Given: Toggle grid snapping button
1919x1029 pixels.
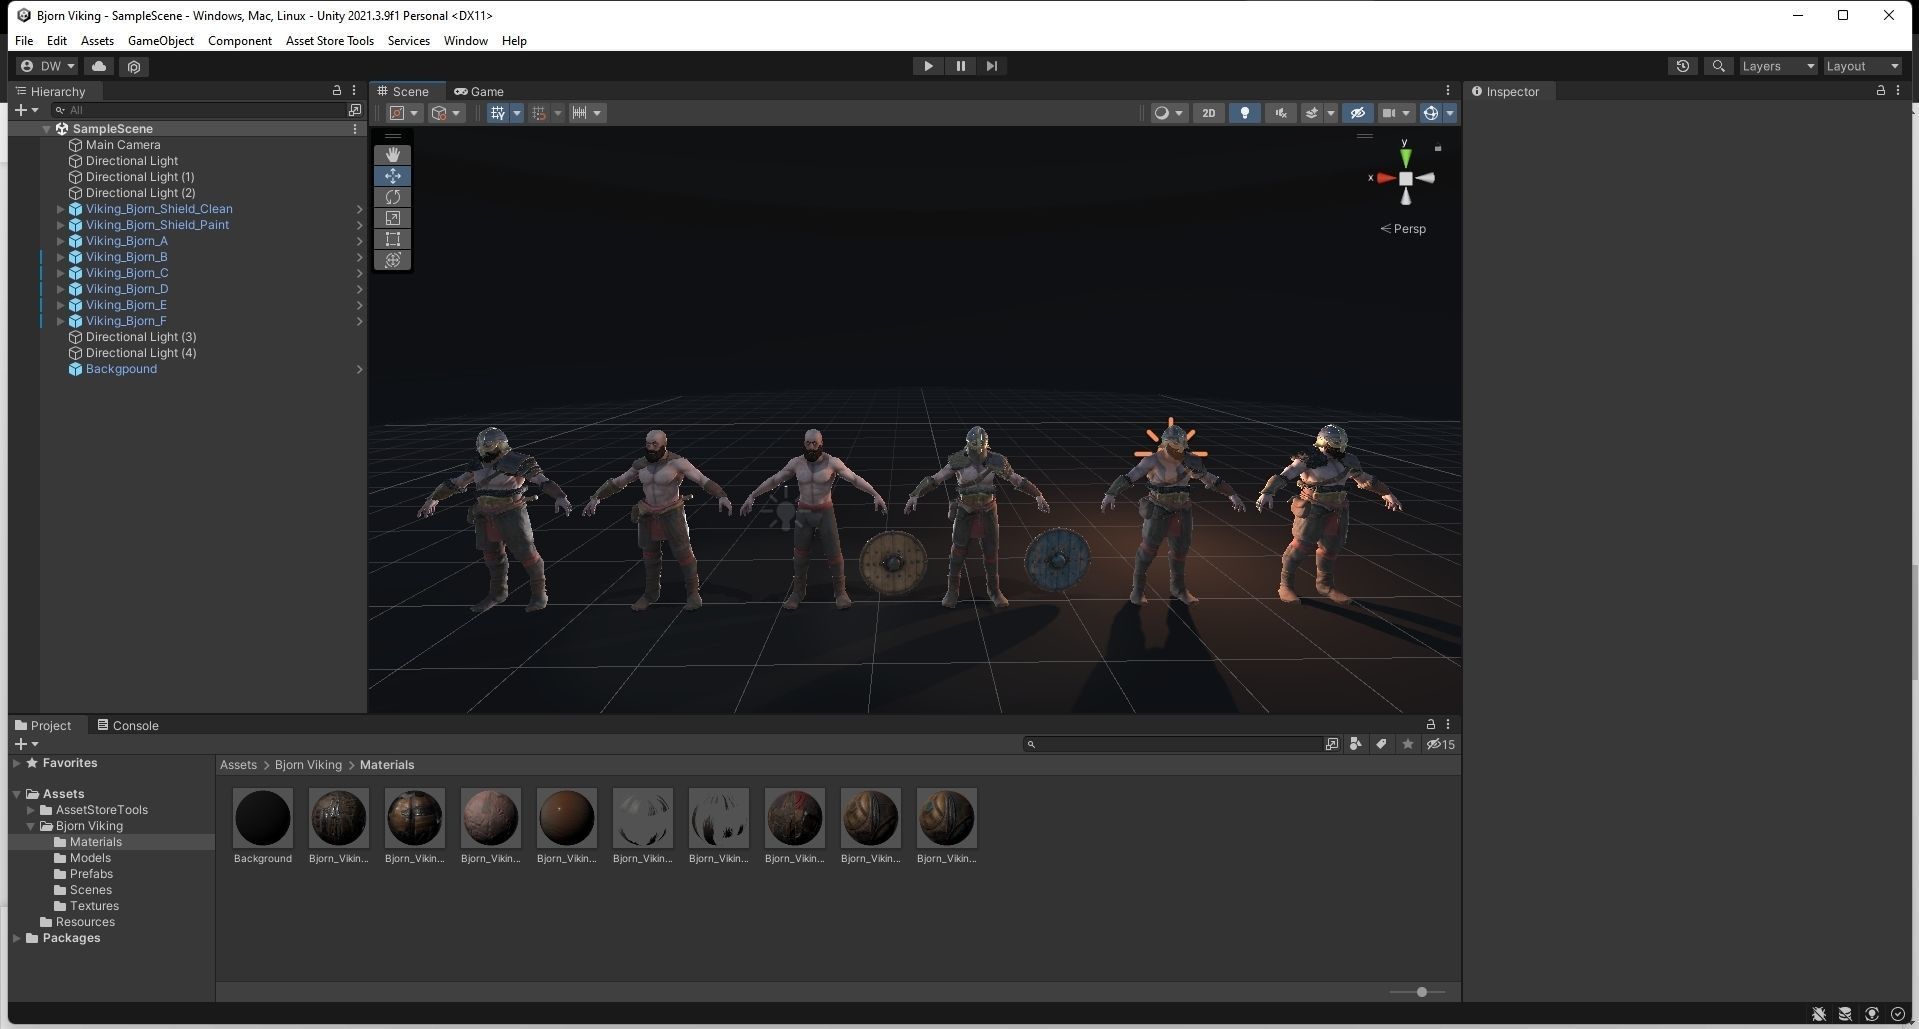Looking at the screenshot, I should click(x=539, y=113).
